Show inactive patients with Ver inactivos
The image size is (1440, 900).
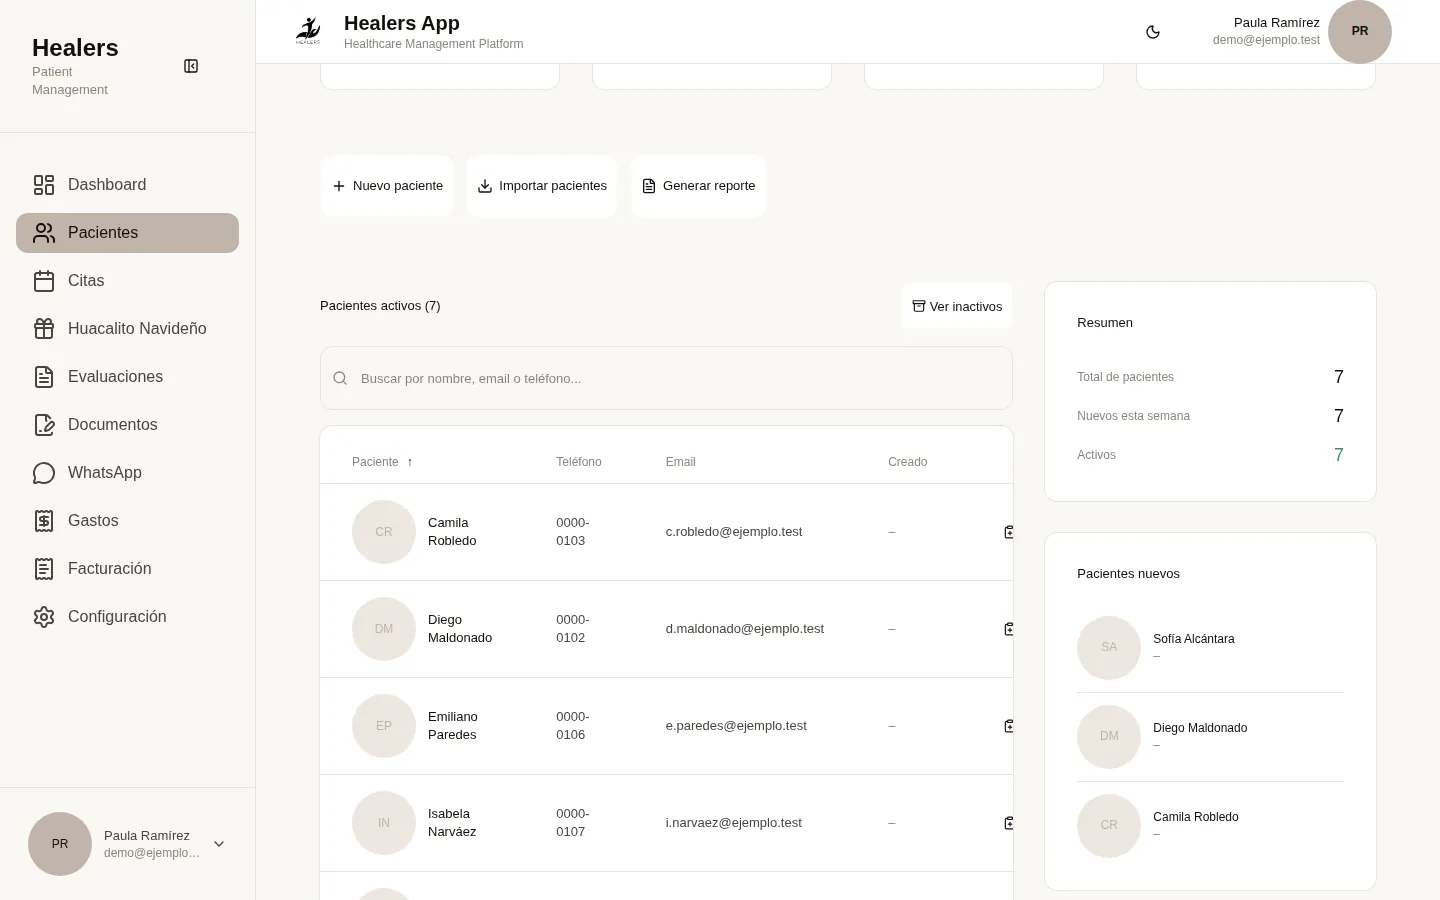[957, 306]
